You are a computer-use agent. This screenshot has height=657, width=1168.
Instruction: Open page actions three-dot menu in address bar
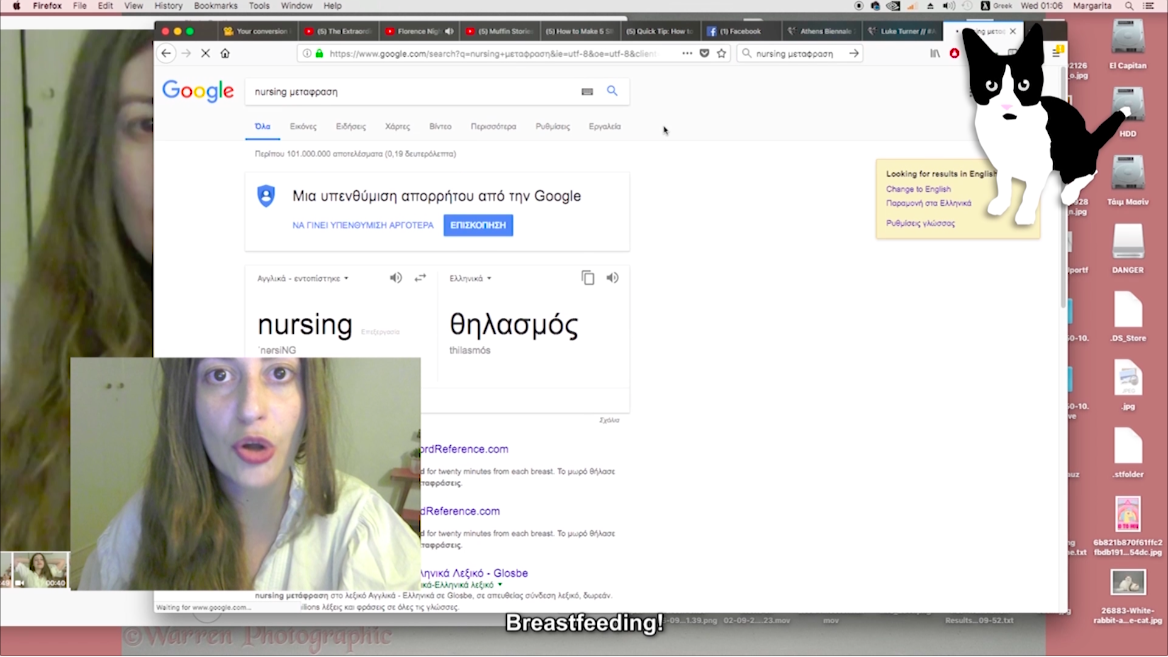point(687,53)
